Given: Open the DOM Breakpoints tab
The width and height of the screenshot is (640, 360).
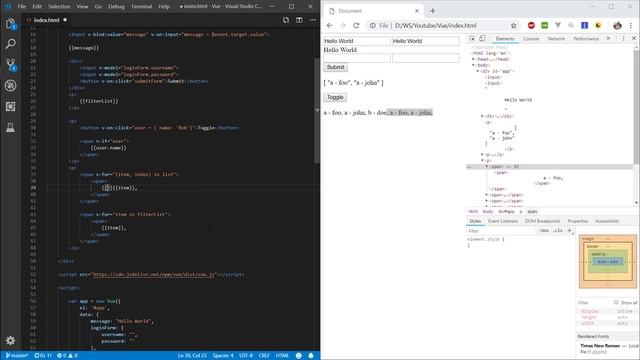Looking at the screenshot, I should [542, 221].
